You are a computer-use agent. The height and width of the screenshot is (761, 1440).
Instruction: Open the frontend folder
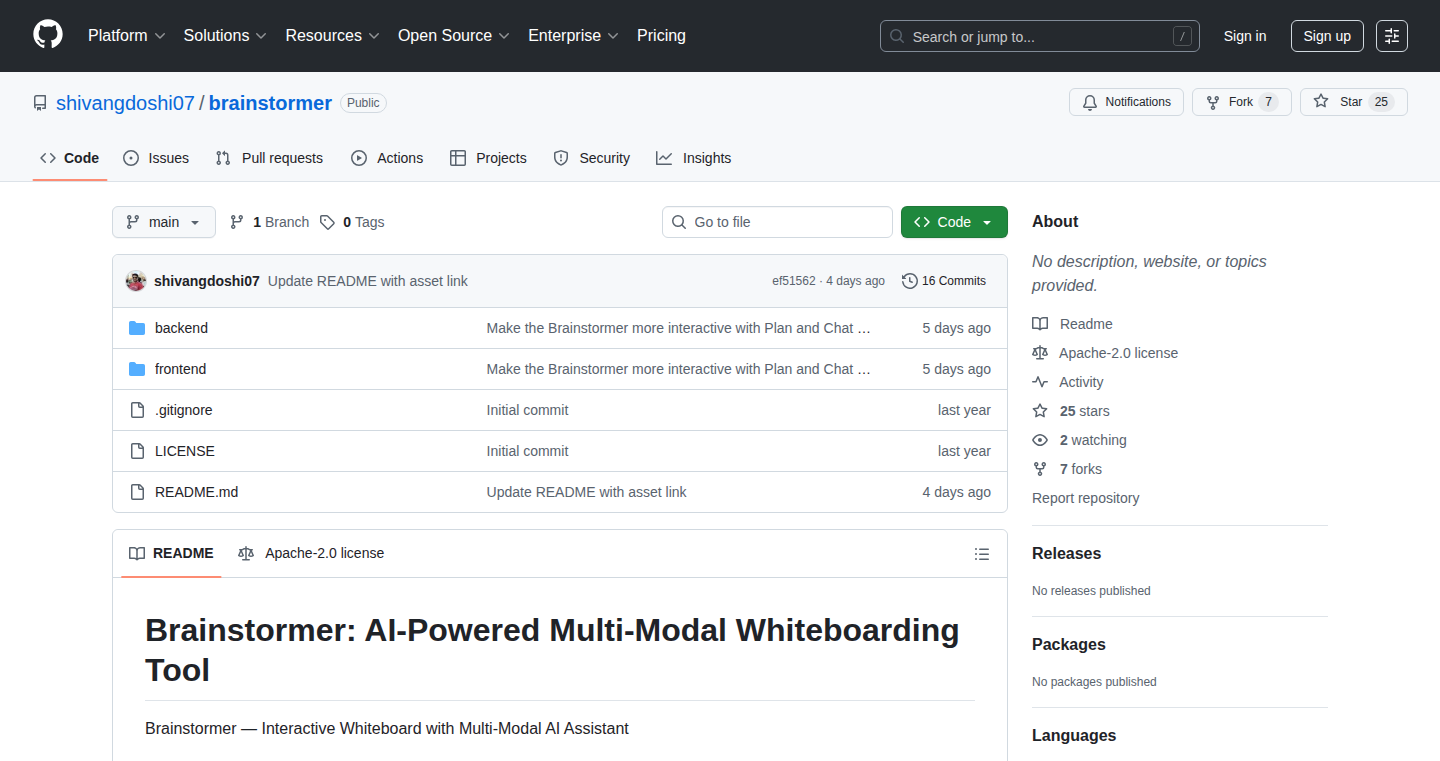(x=180, y=369)
